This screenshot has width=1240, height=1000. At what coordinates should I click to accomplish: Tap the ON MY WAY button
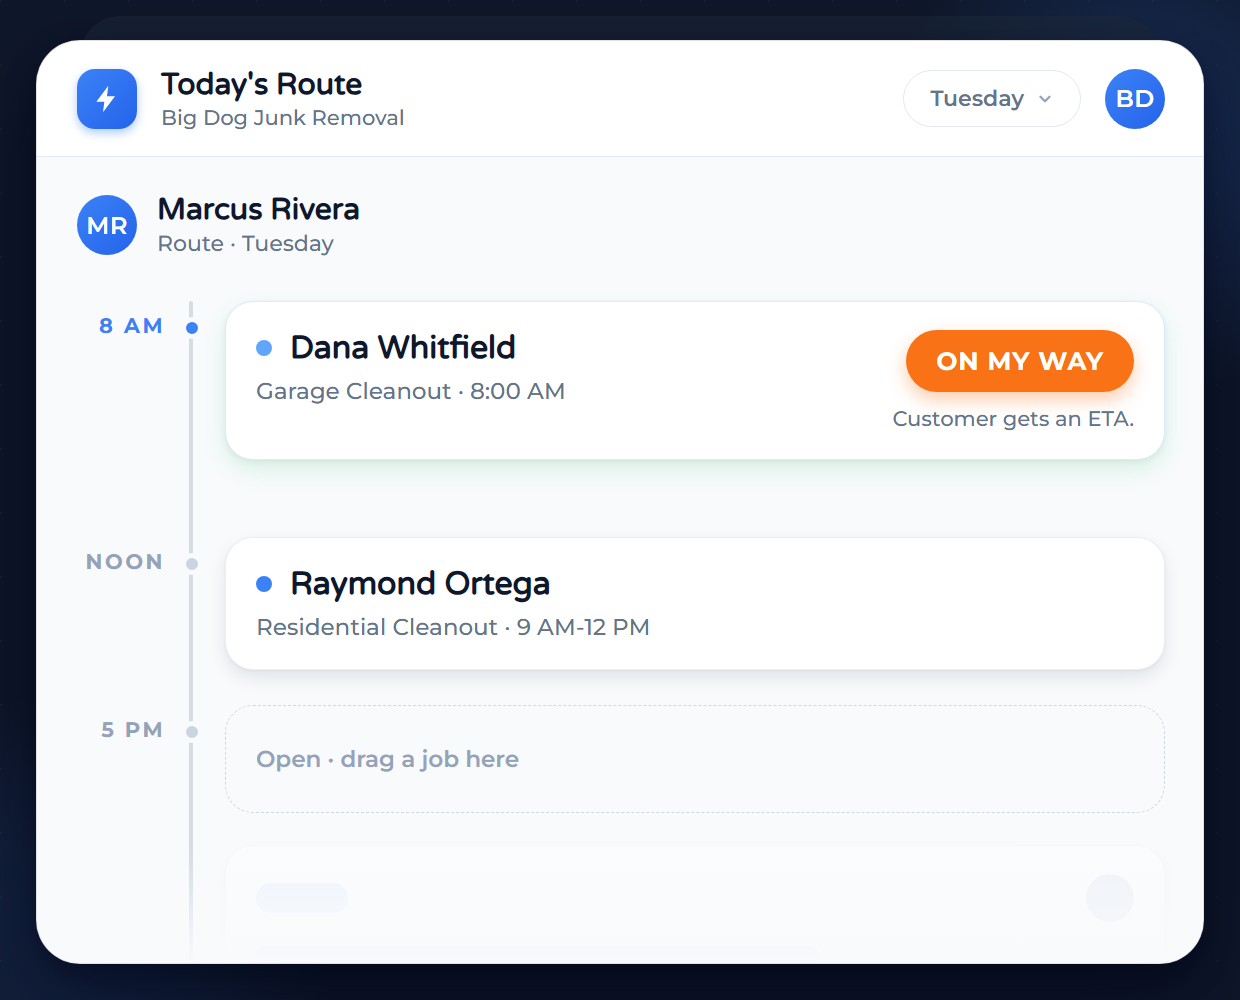tap(1019, 361)
